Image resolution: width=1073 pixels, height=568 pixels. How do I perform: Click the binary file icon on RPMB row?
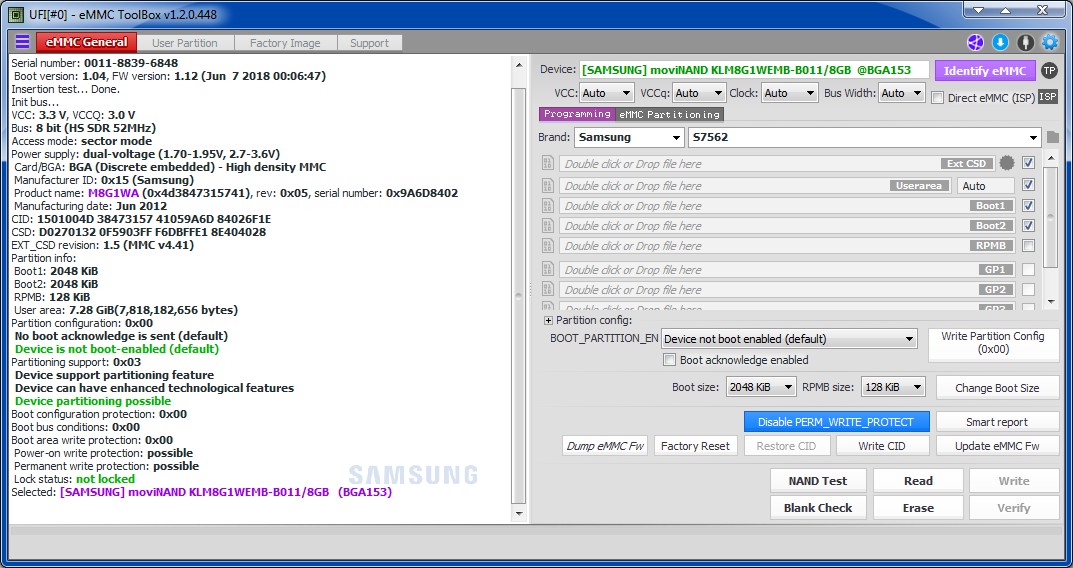tap(547, 245)
